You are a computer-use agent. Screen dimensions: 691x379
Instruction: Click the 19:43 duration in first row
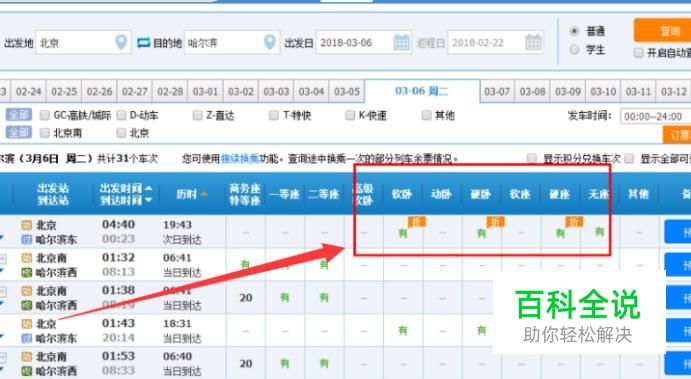pyautogui.click(x=177, y=225)
